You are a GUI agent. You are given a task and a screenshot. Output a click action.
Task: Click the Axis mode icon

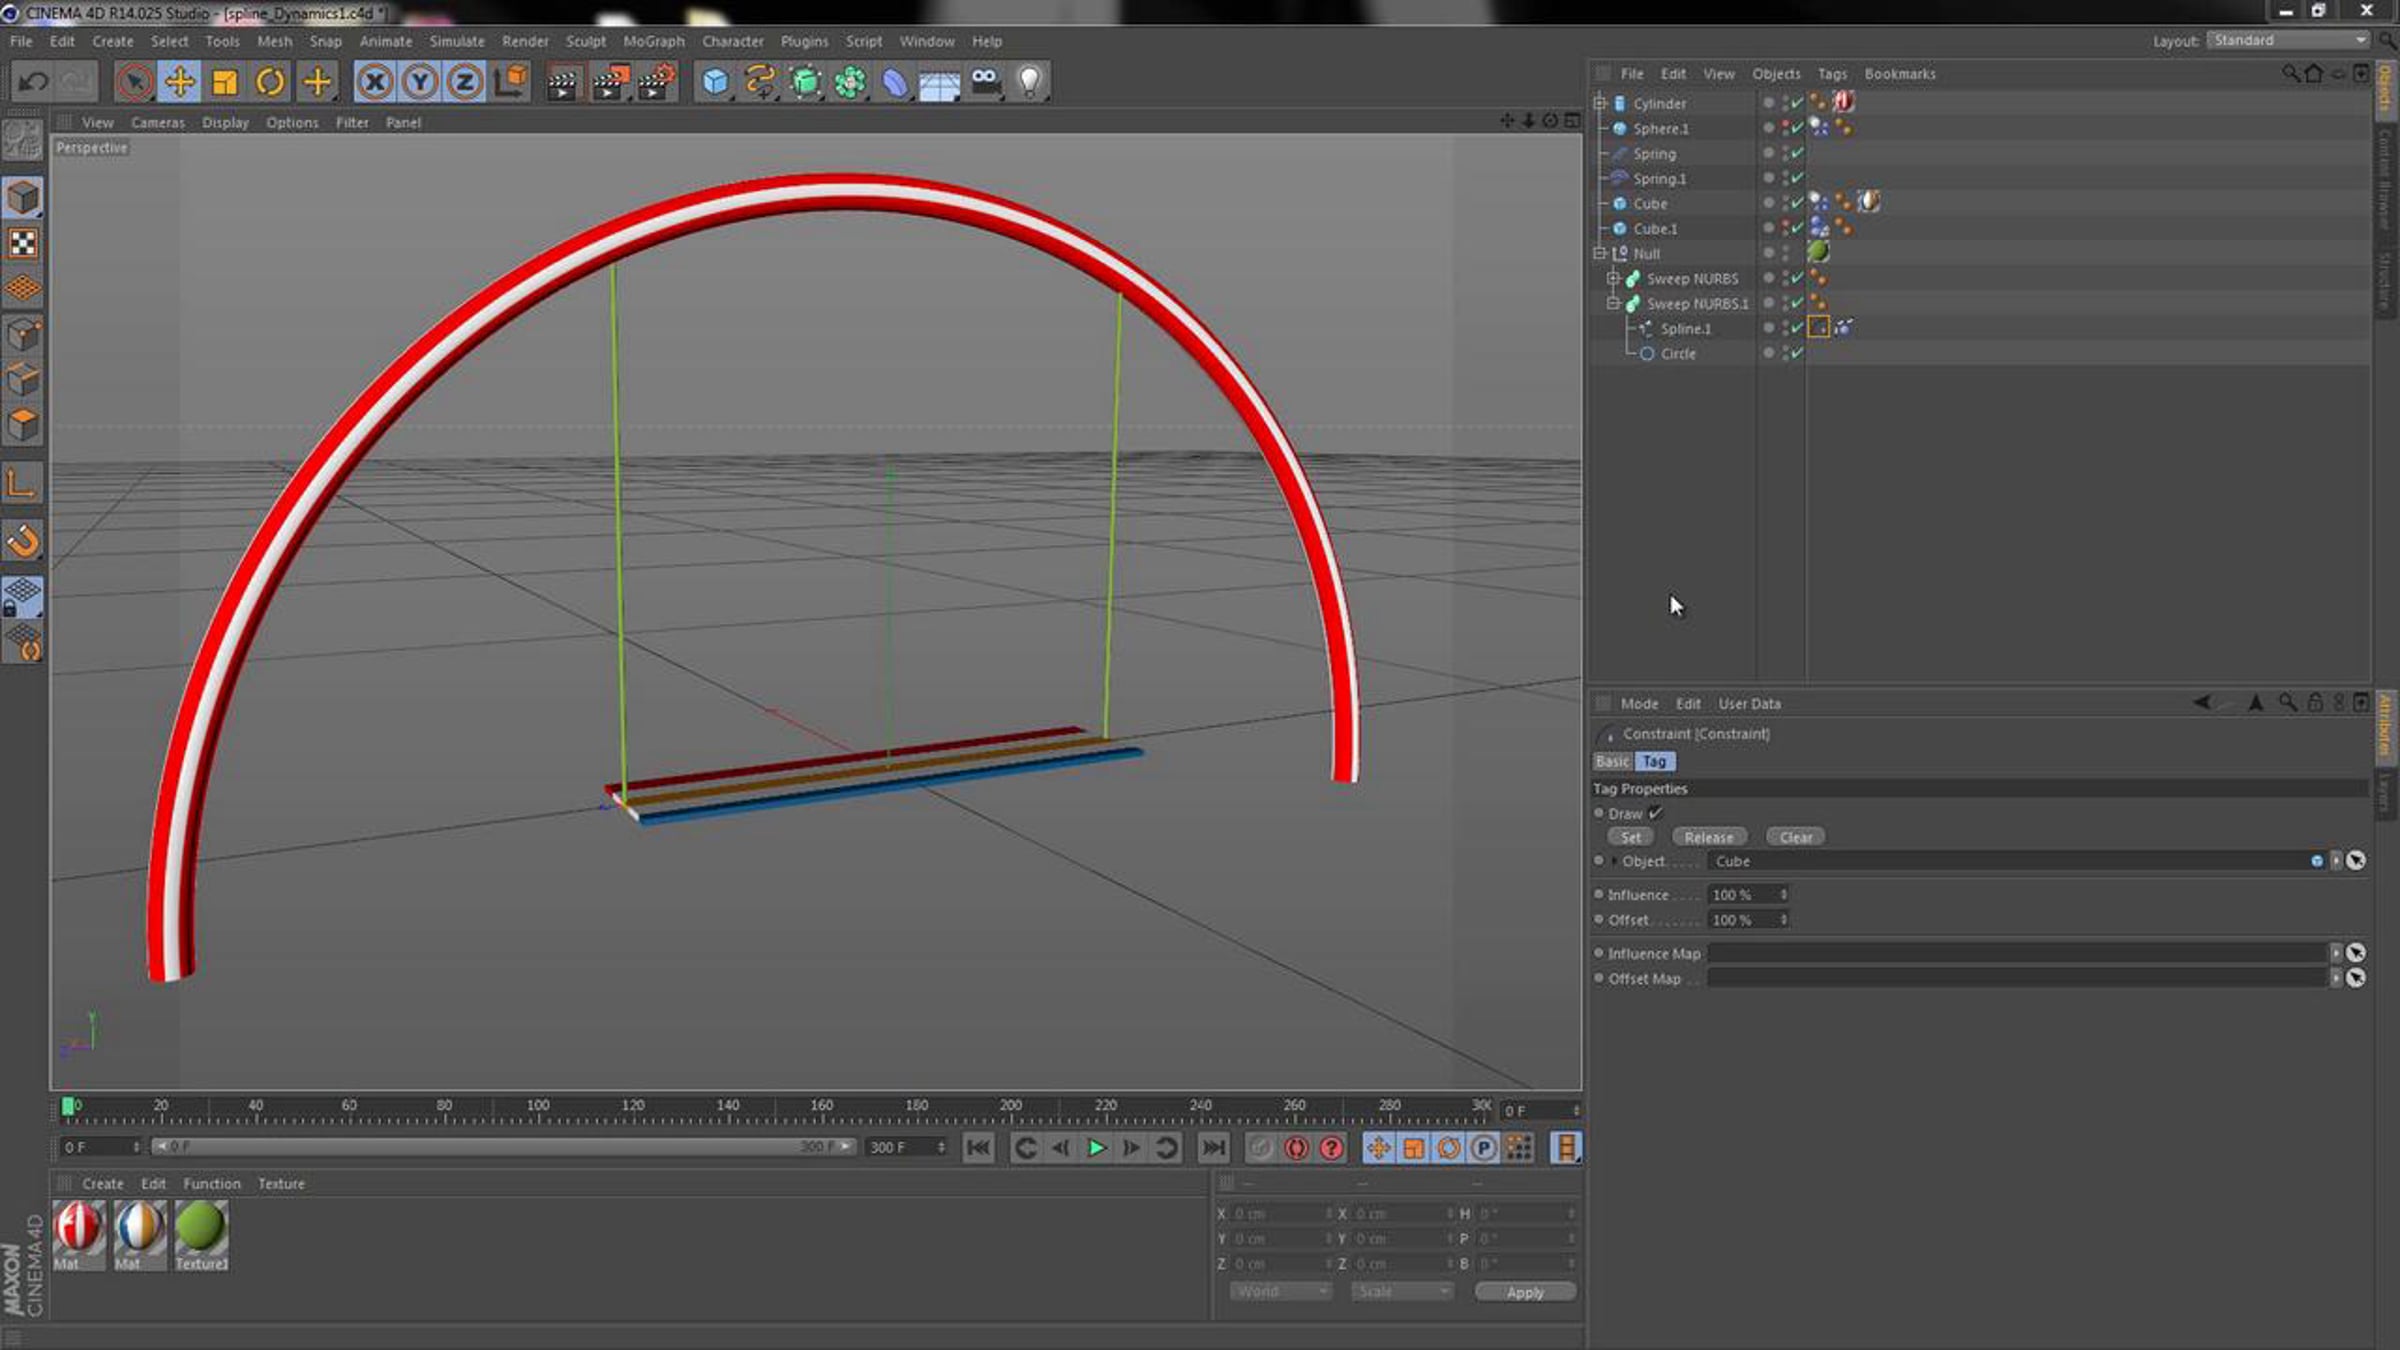point(23,485)
